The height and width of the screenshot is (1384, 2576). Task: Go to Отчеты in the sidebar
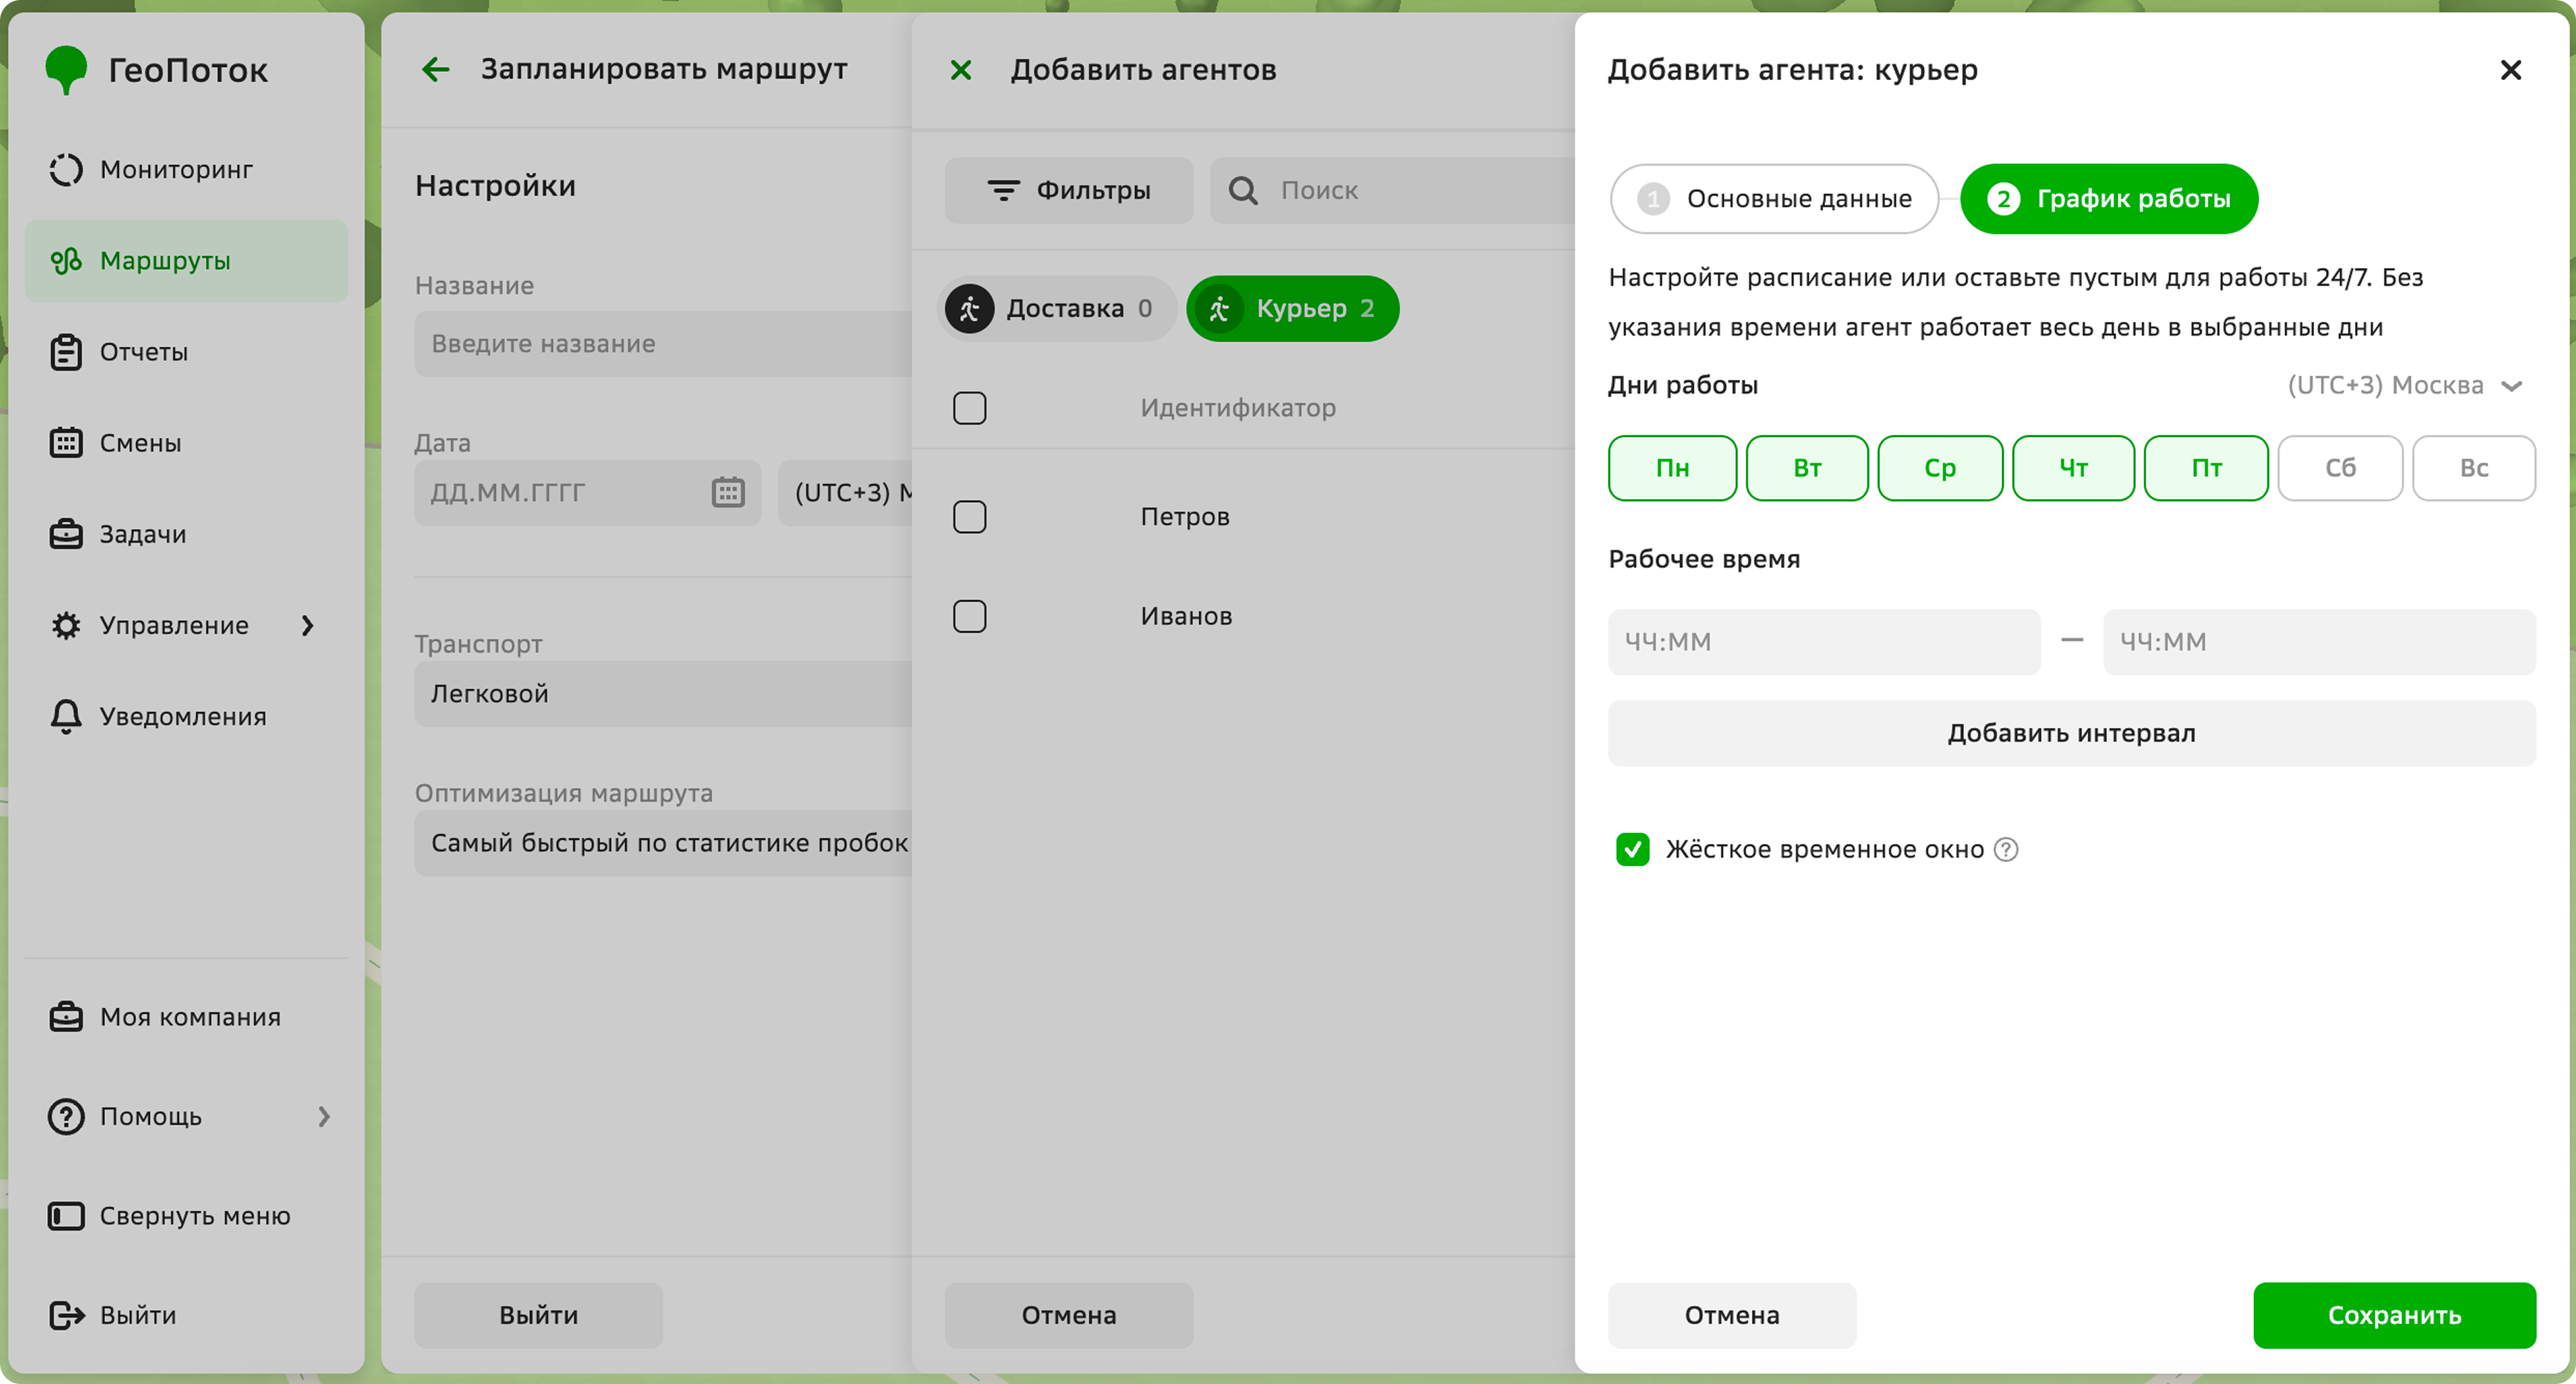pos(186,352)
